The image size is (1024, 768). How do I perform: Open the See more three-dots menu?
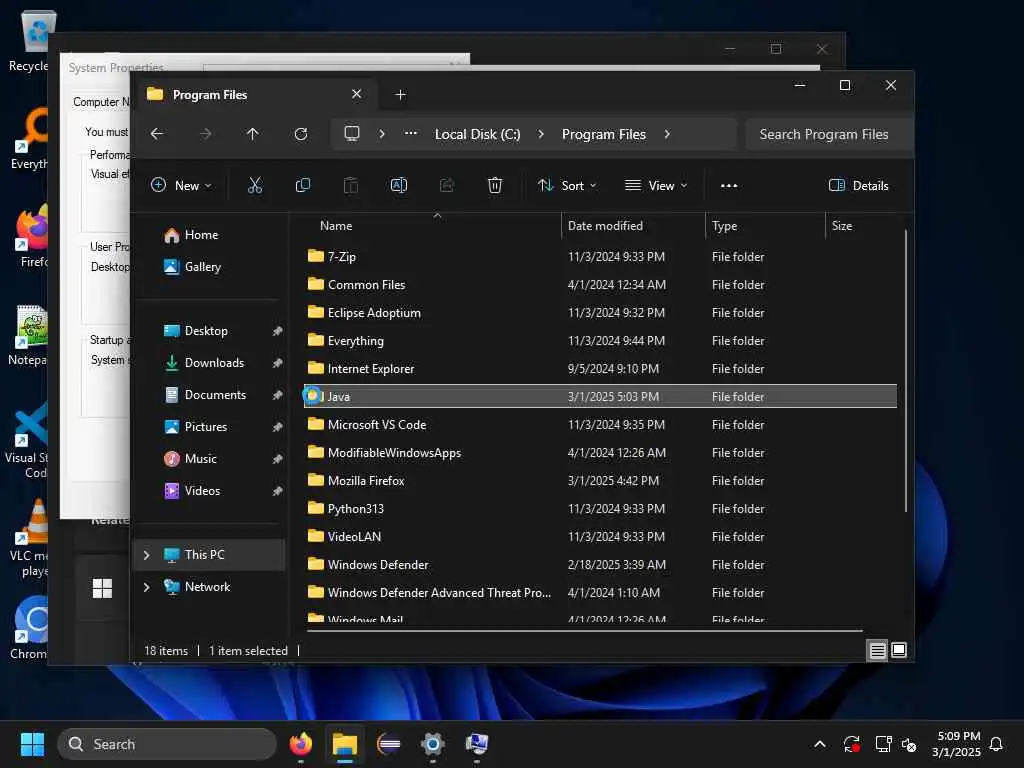pyautogui.click(x=729, y=185)
